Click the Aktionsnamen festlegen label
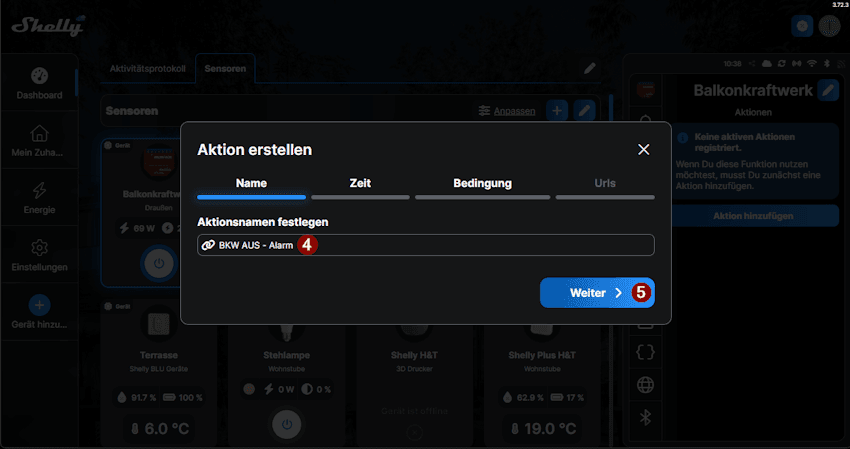Viewport: 850px width, 449px height. coord(263,222)
